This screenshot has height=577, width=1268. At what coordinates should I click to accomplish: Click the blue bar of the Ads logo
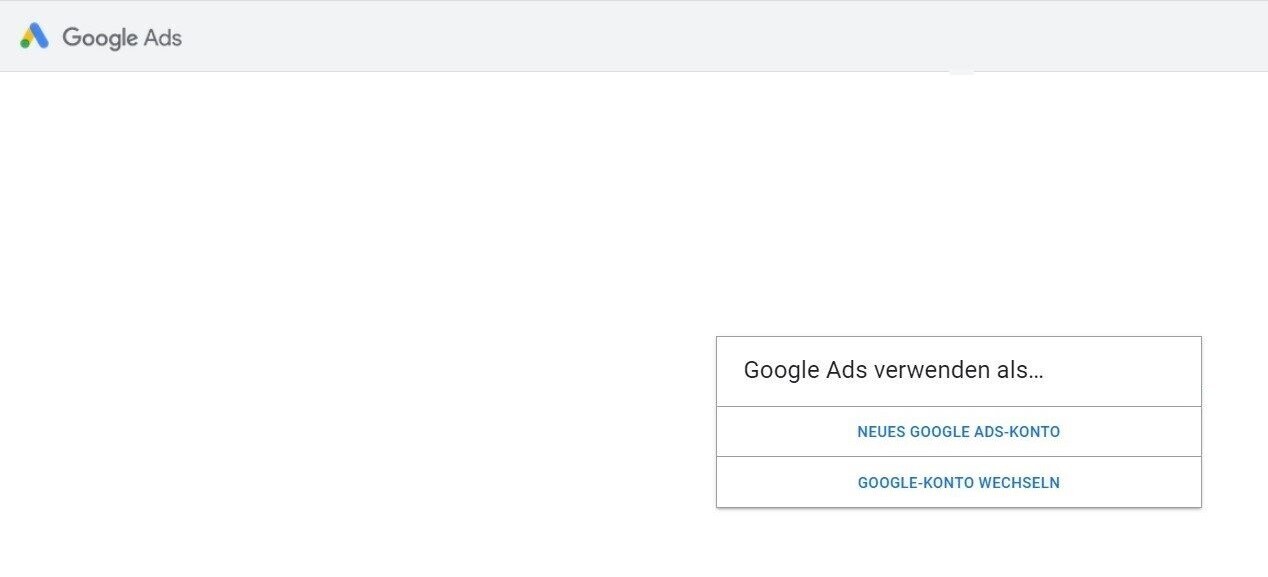point(40,36)
